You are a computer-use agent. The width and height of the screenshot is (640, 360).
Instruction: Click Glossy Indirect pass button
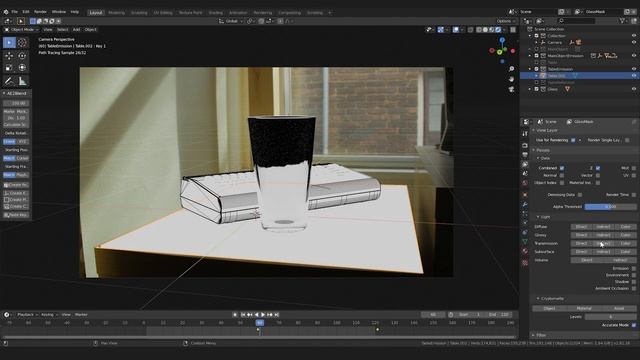tap(603, 235)
